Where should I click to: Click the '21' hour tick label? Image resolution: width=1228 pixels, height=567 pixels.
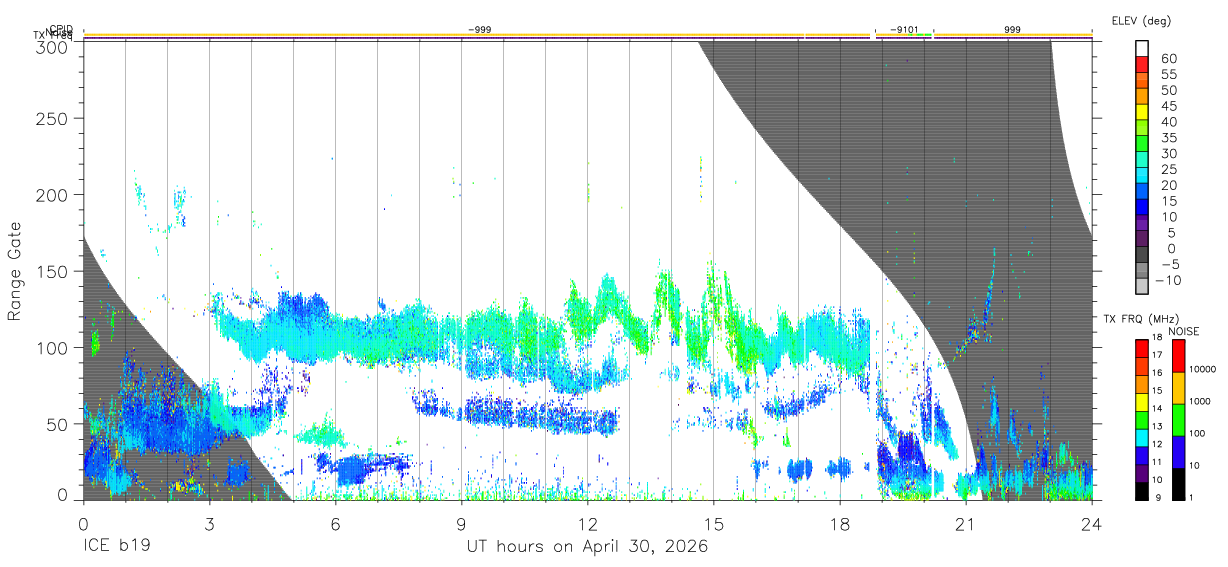[965, 523]
